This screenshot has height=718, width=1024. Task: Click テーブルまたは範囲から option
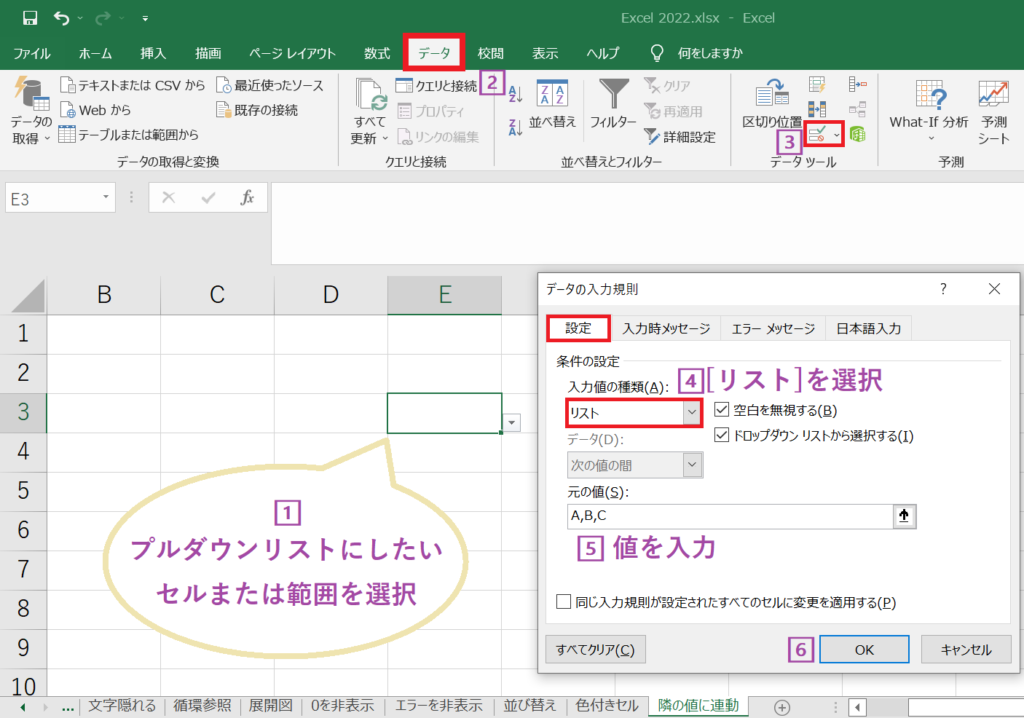[129, 135]
